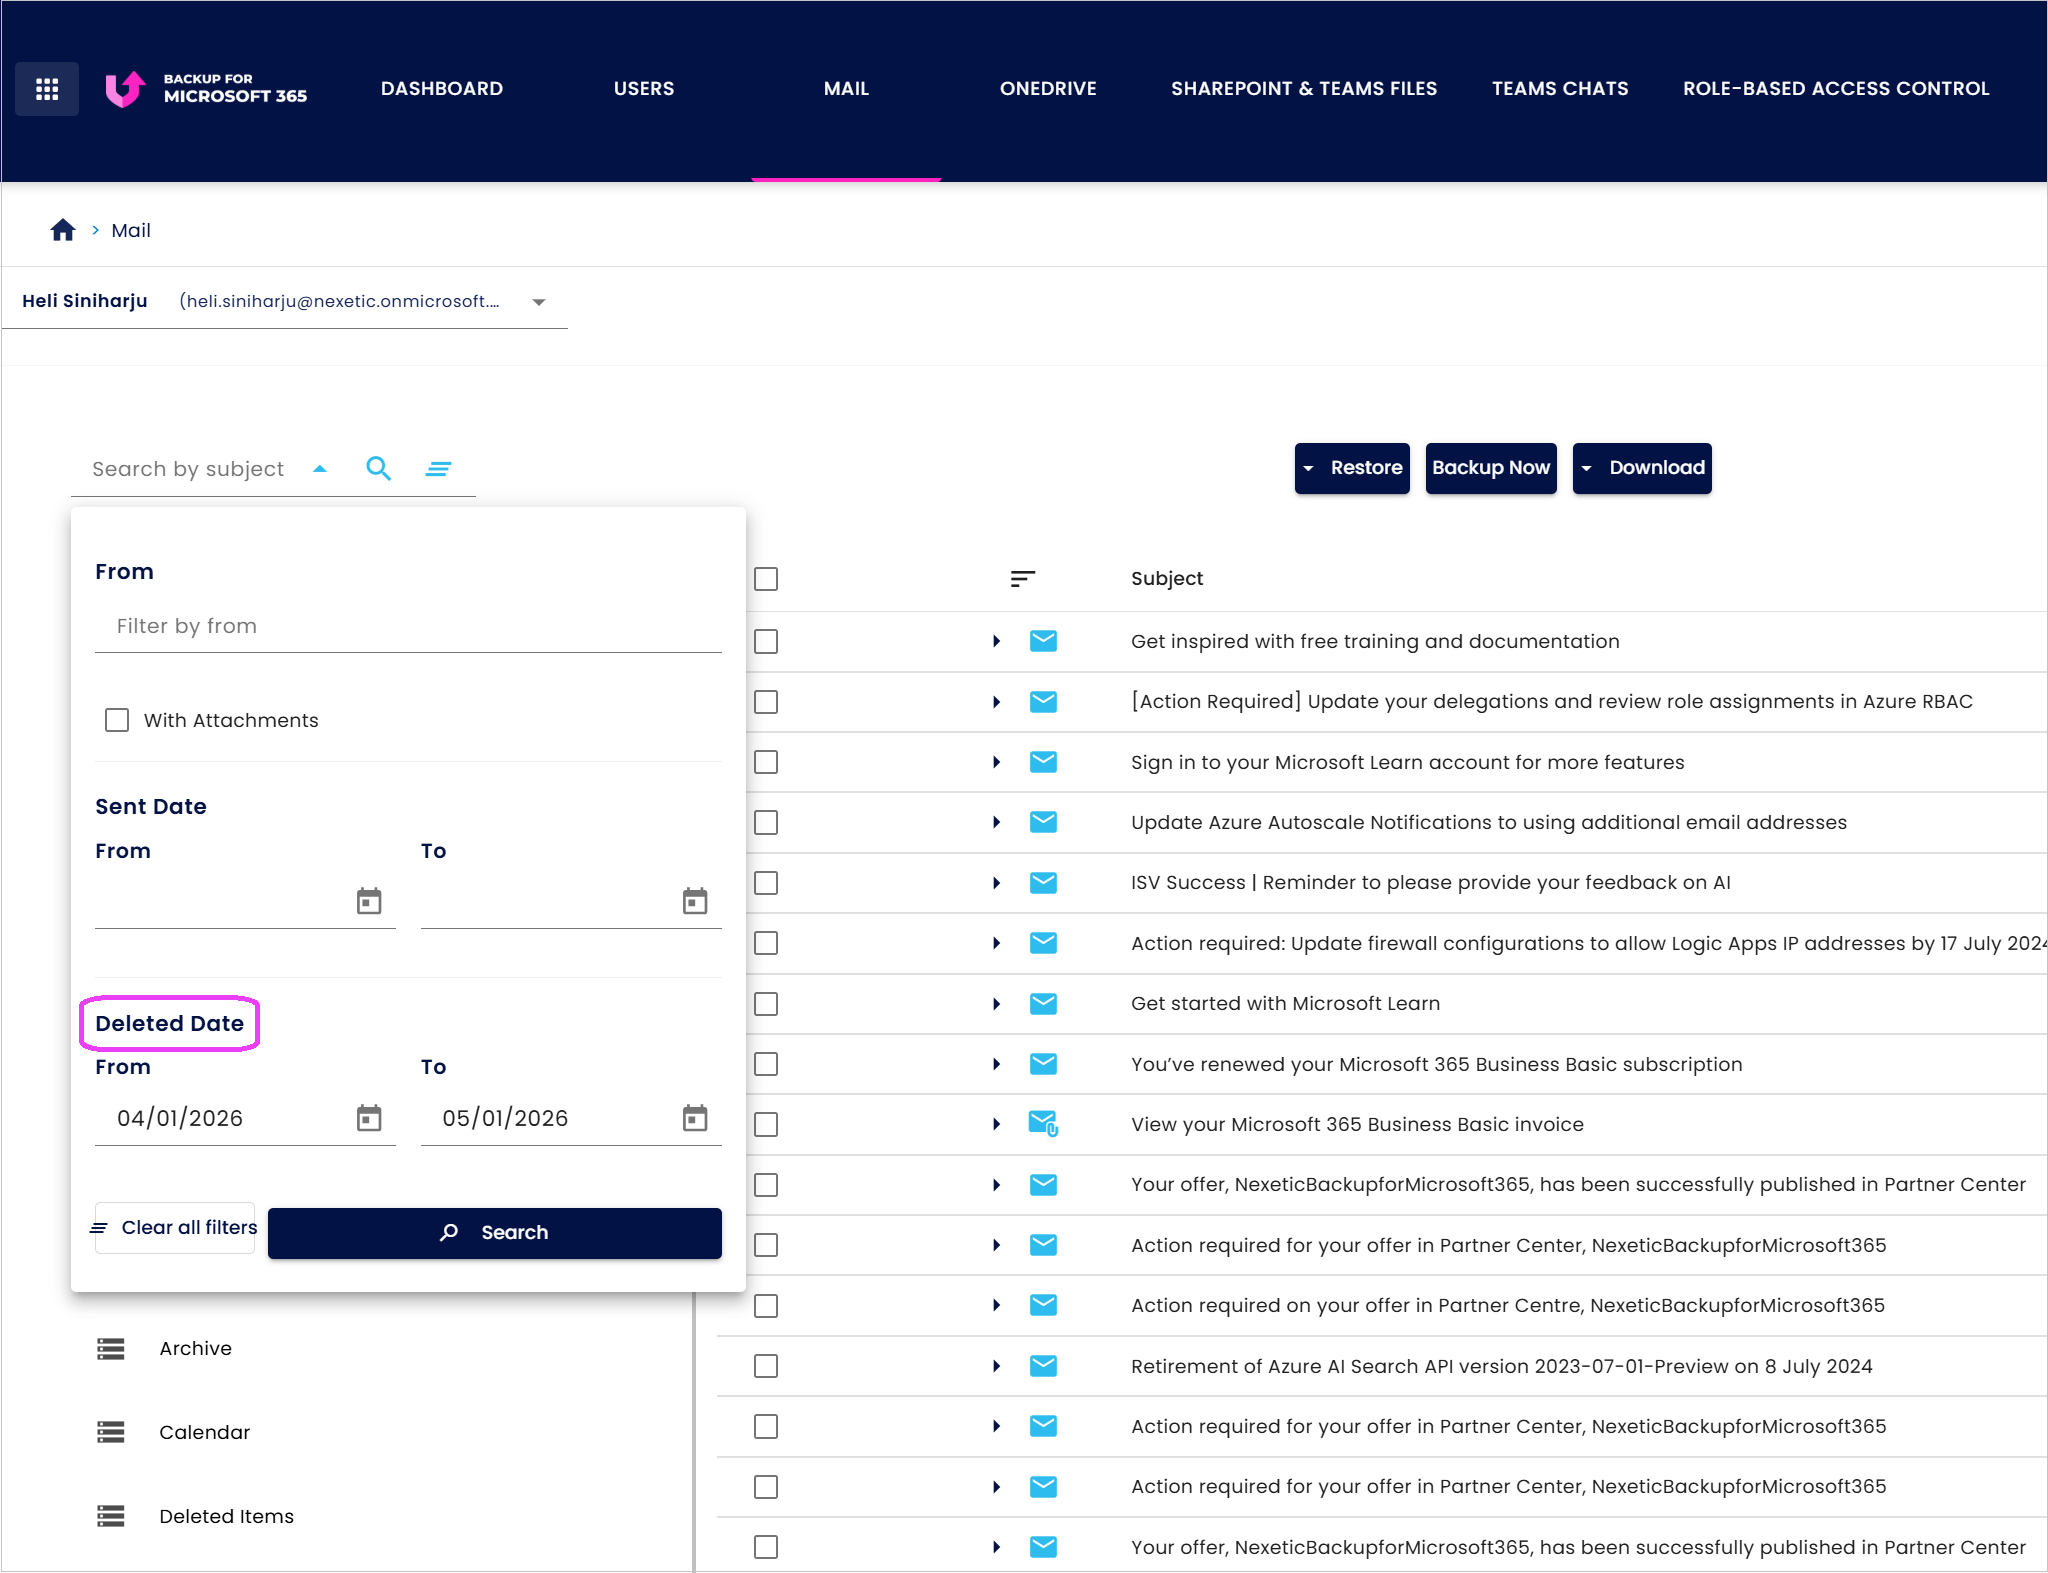
Task: Open the app launcher grid icon
Action: click(x=47, y=89)
